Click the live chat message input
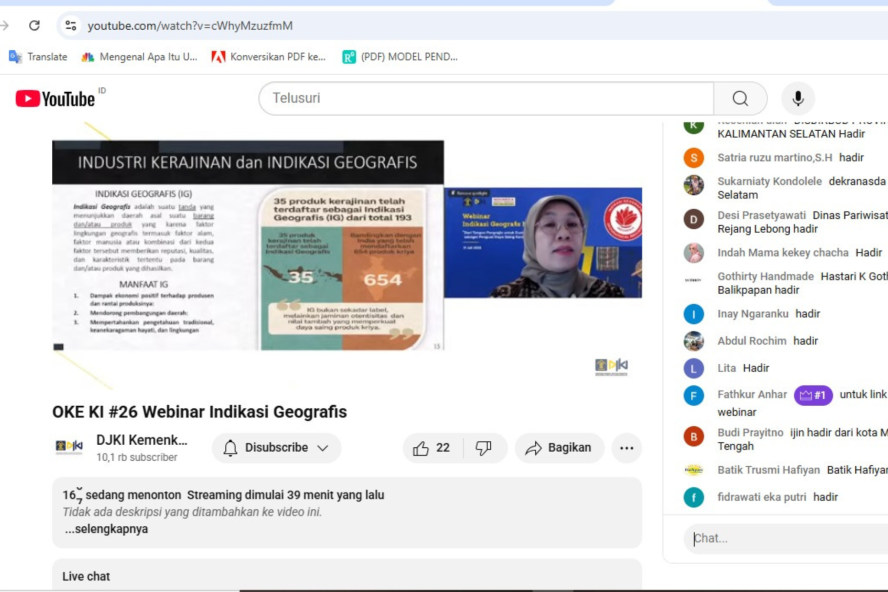 [780, 538]
